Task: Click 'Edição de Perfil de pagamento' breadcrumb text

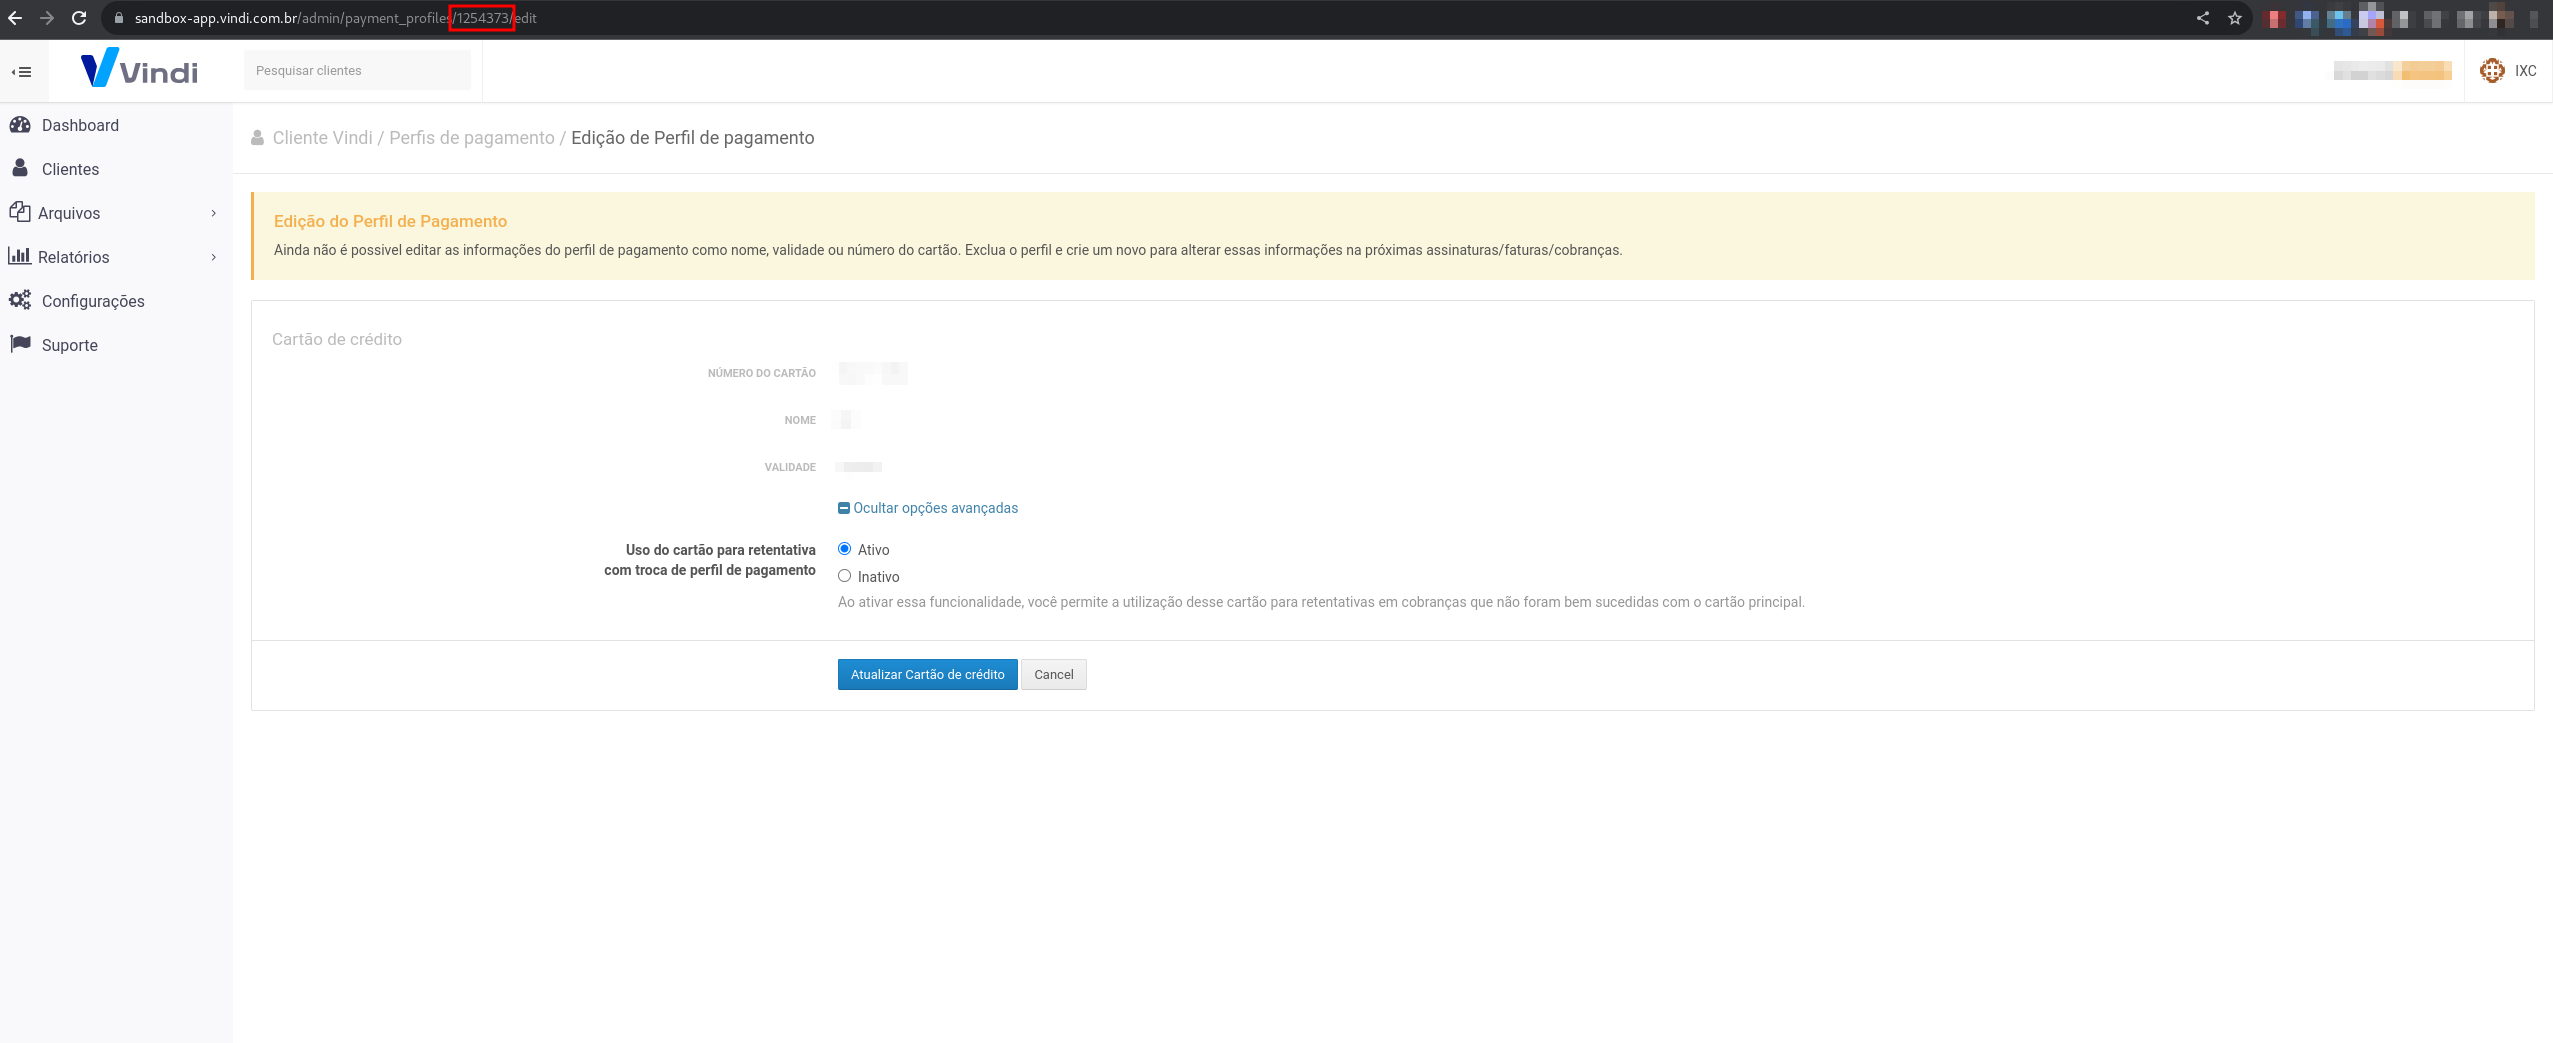Action: pyautogui.click(x=692, y=138)
